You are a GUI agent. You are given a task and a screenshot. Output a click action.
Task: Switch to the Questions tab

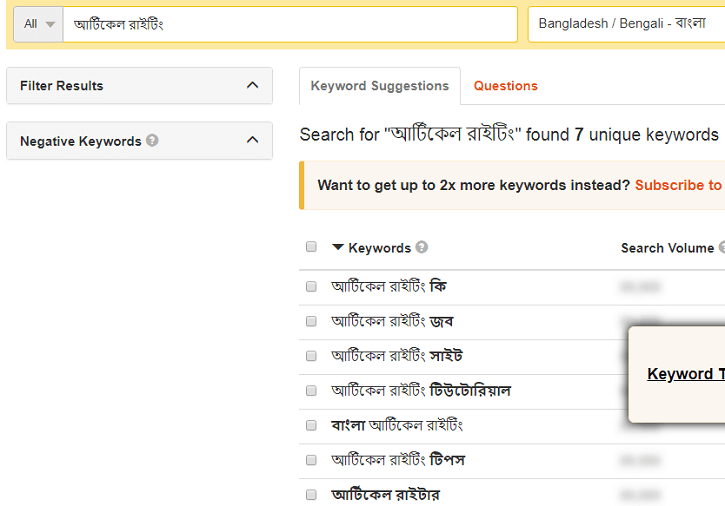pyautogui.click(x=505, y=86)
